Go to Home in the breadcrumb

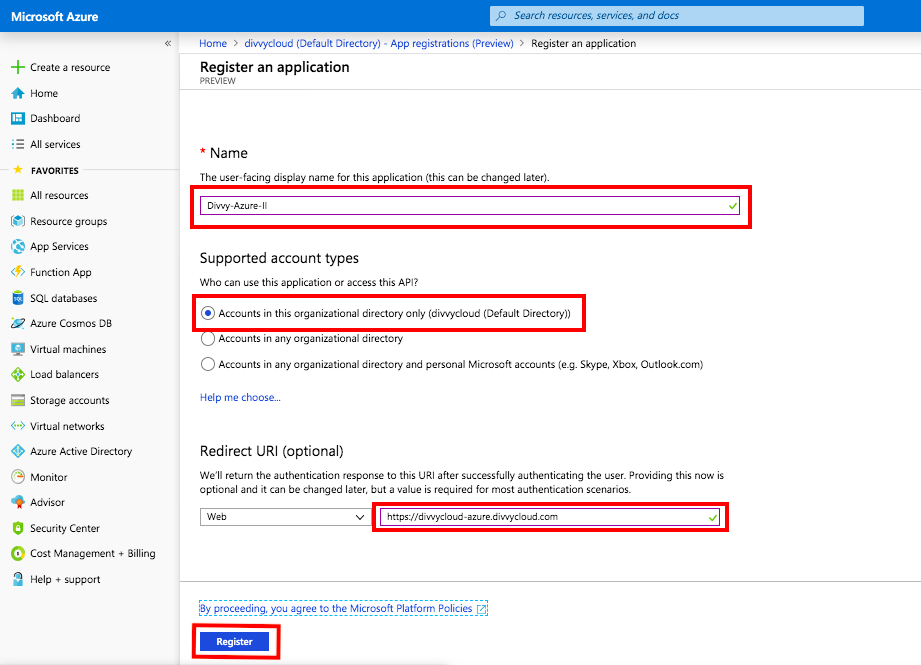[x=213, y=43]
